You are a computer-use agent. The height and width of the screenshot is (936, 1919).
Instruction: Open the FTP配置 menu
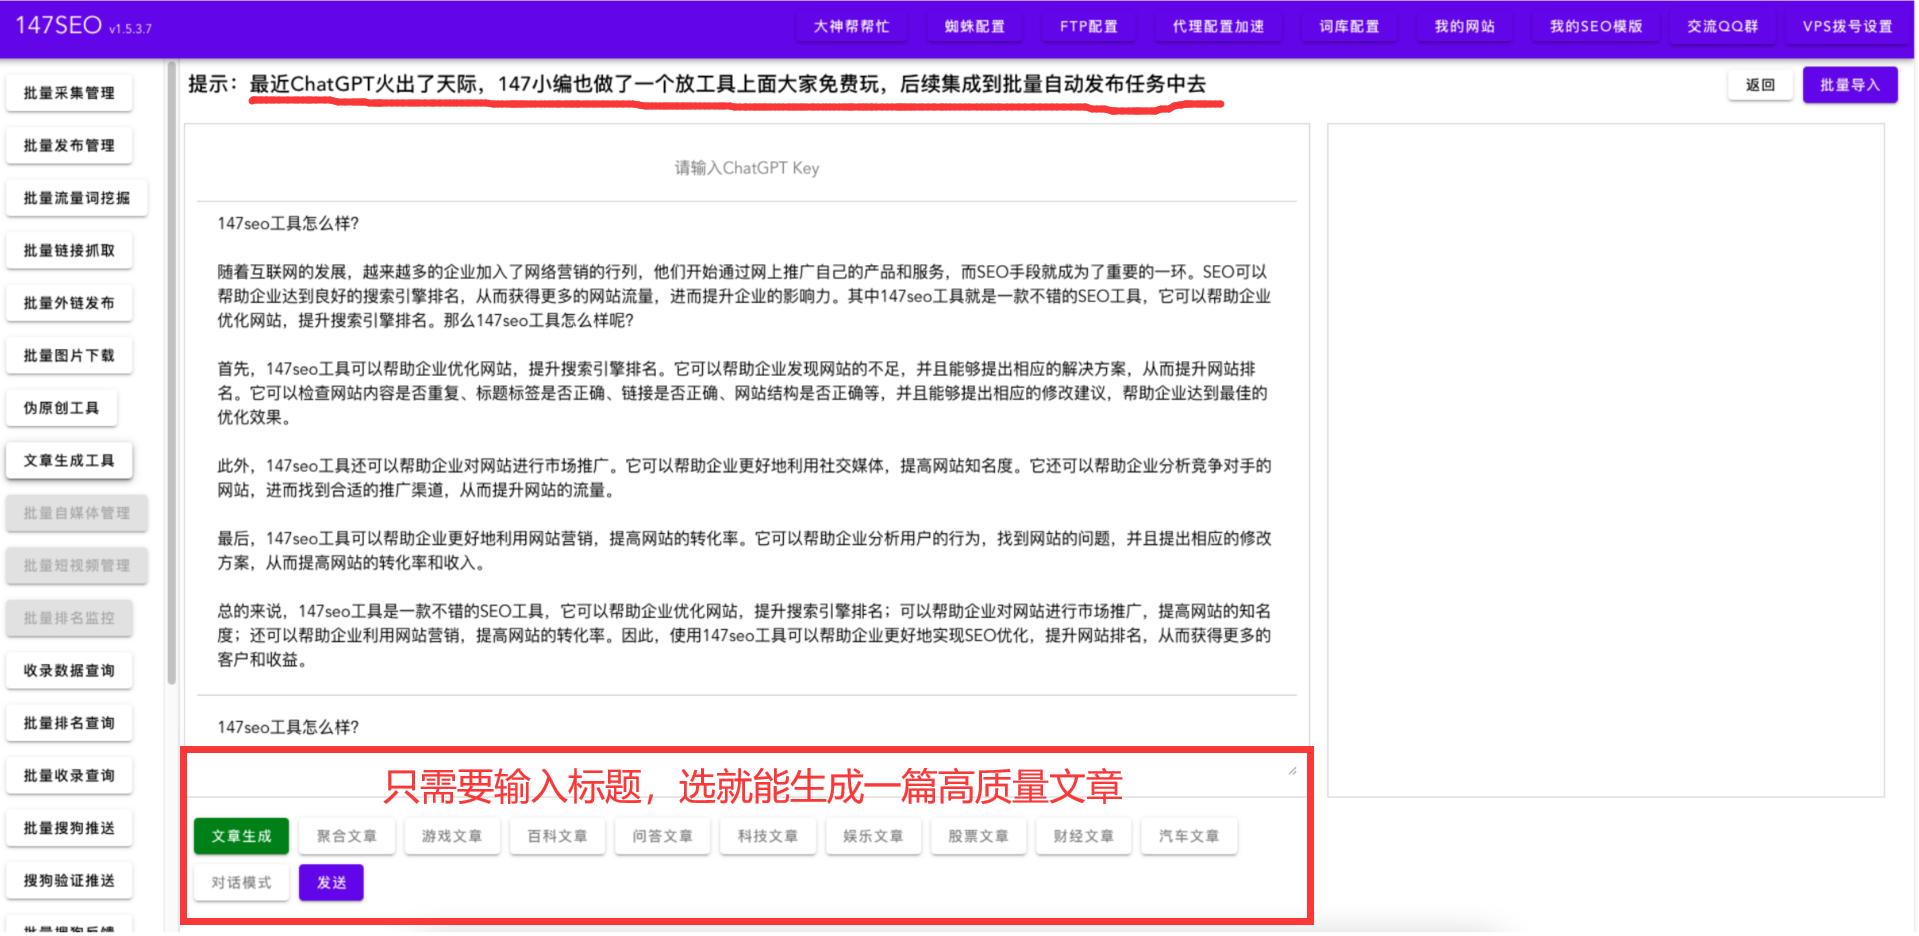tap(1088, 25)
